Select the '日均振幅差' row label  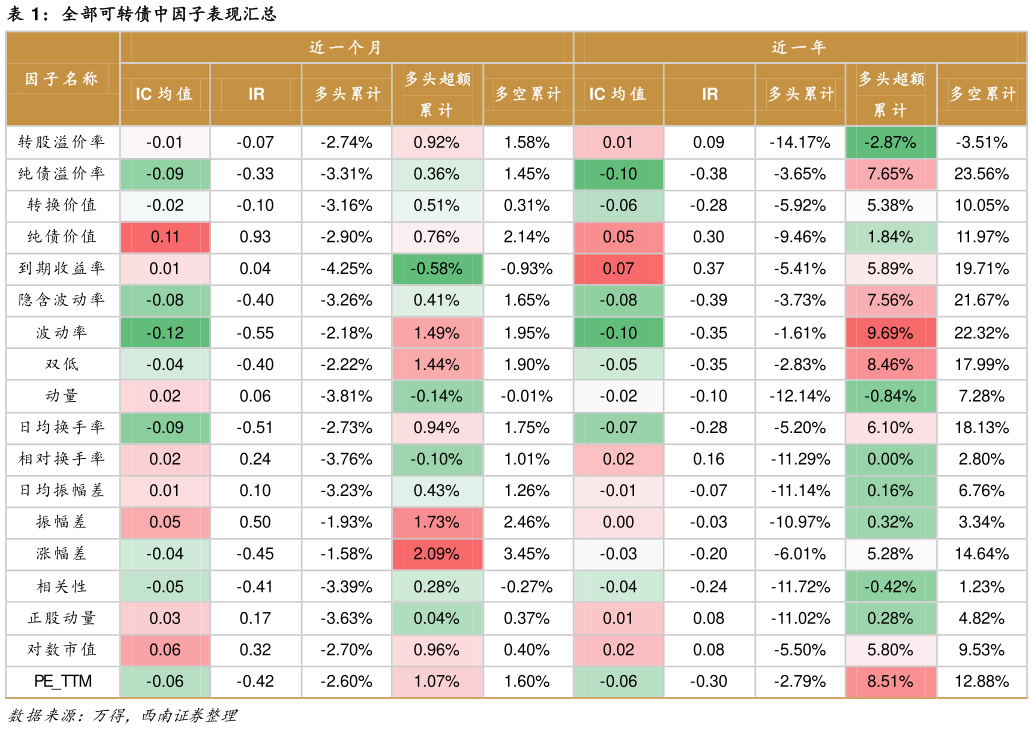62,491
